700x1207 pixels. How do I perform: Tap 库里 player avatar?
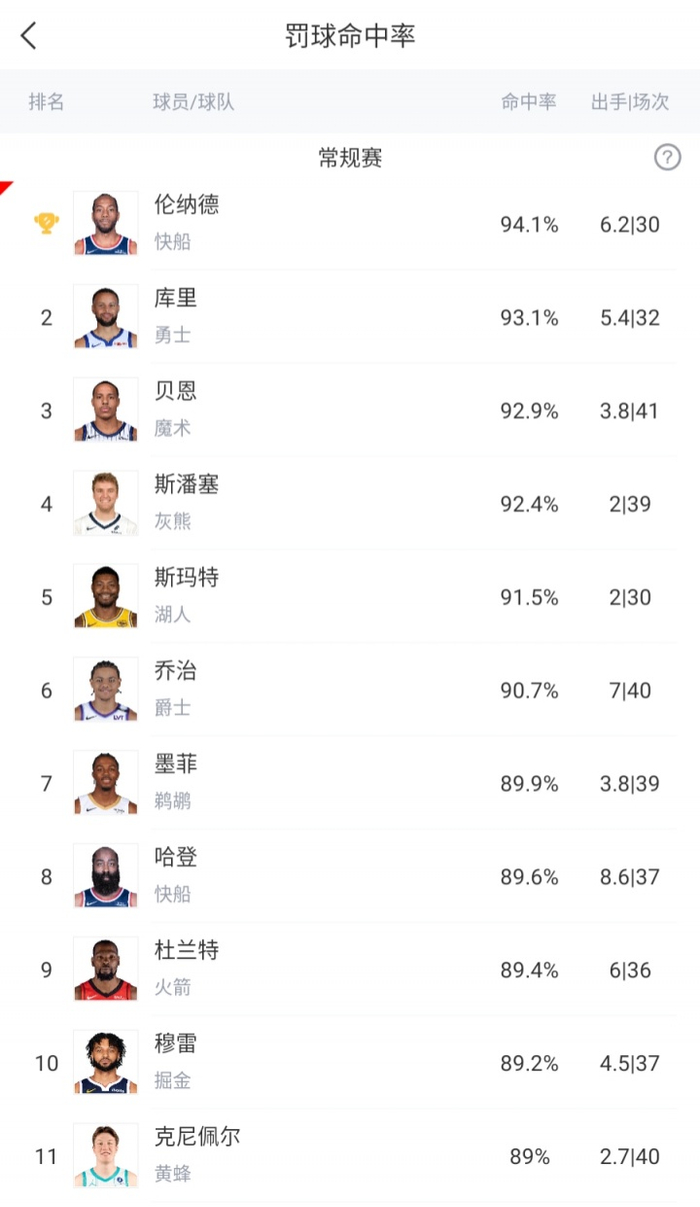click(106, 317)
